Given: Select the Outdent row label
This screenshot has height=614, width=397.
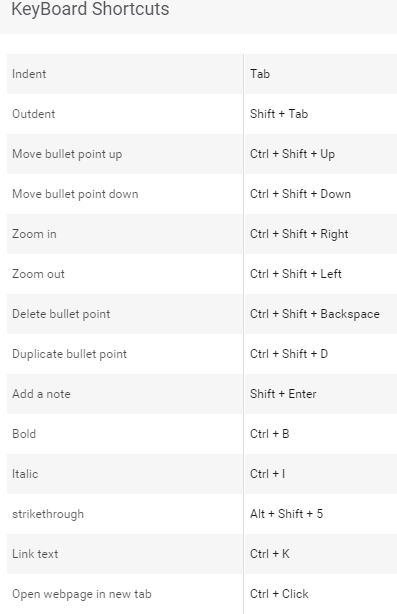Looking at the screenshot, I should (34, 114).
